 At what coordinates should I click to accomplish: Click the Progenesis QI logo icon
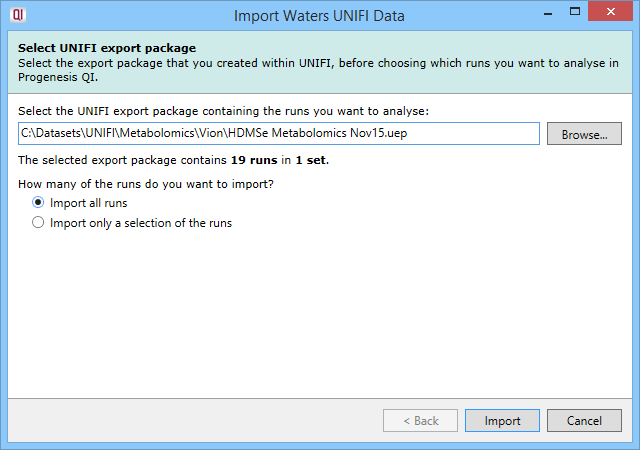[x=18, y=15]
